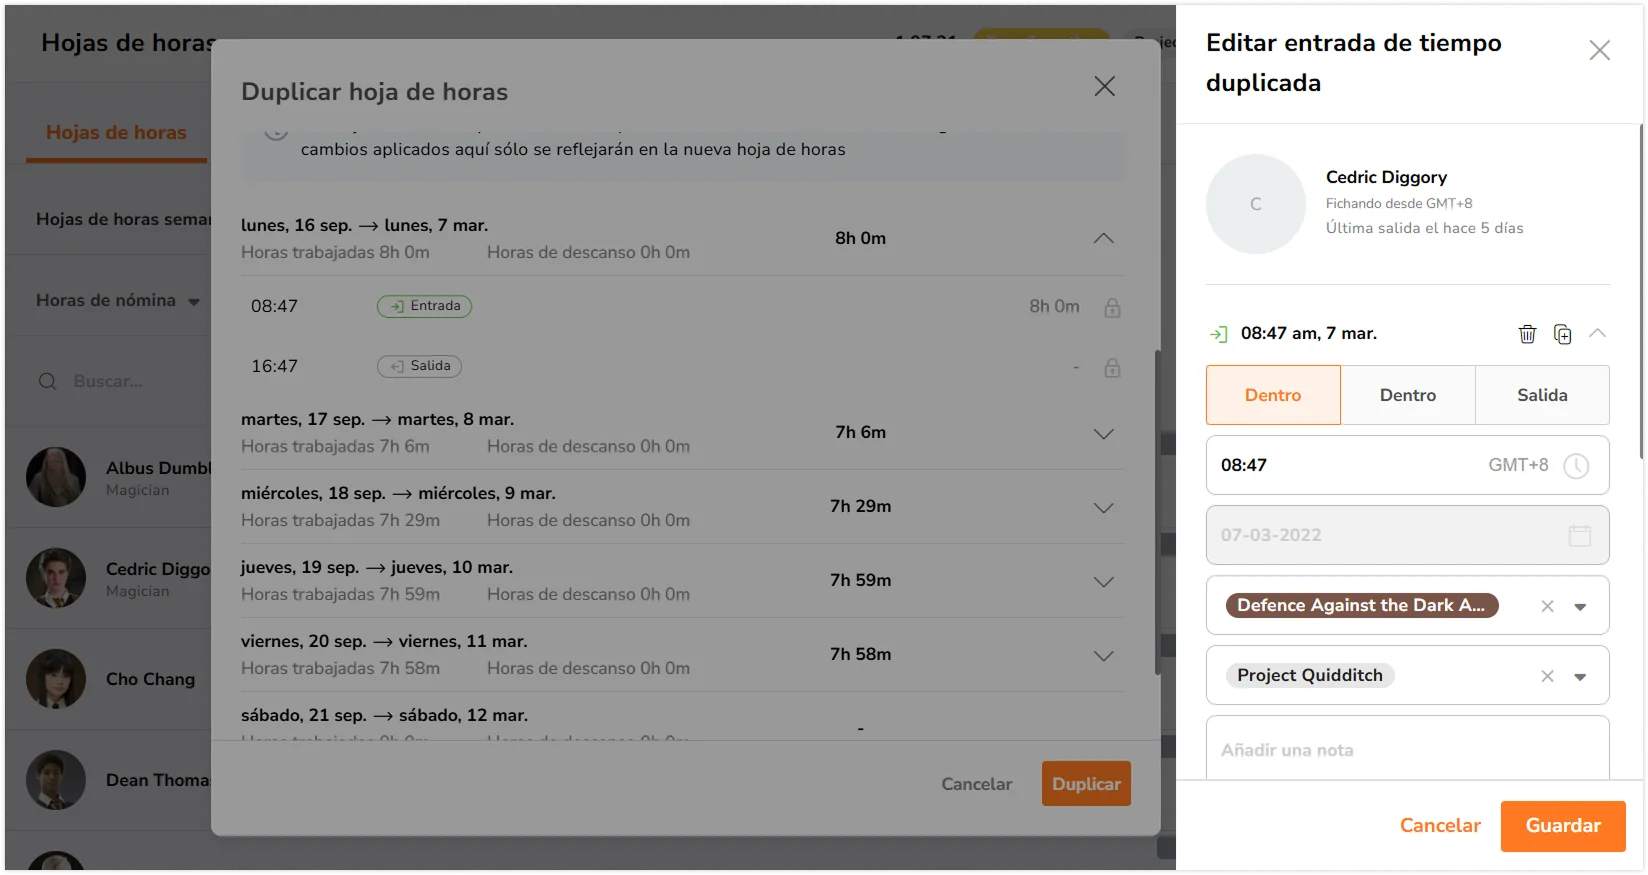Viewport: 1648px width, 875px height.
Task: Open Cho Chang's avatar photo
Action: (x=56, y=679)
